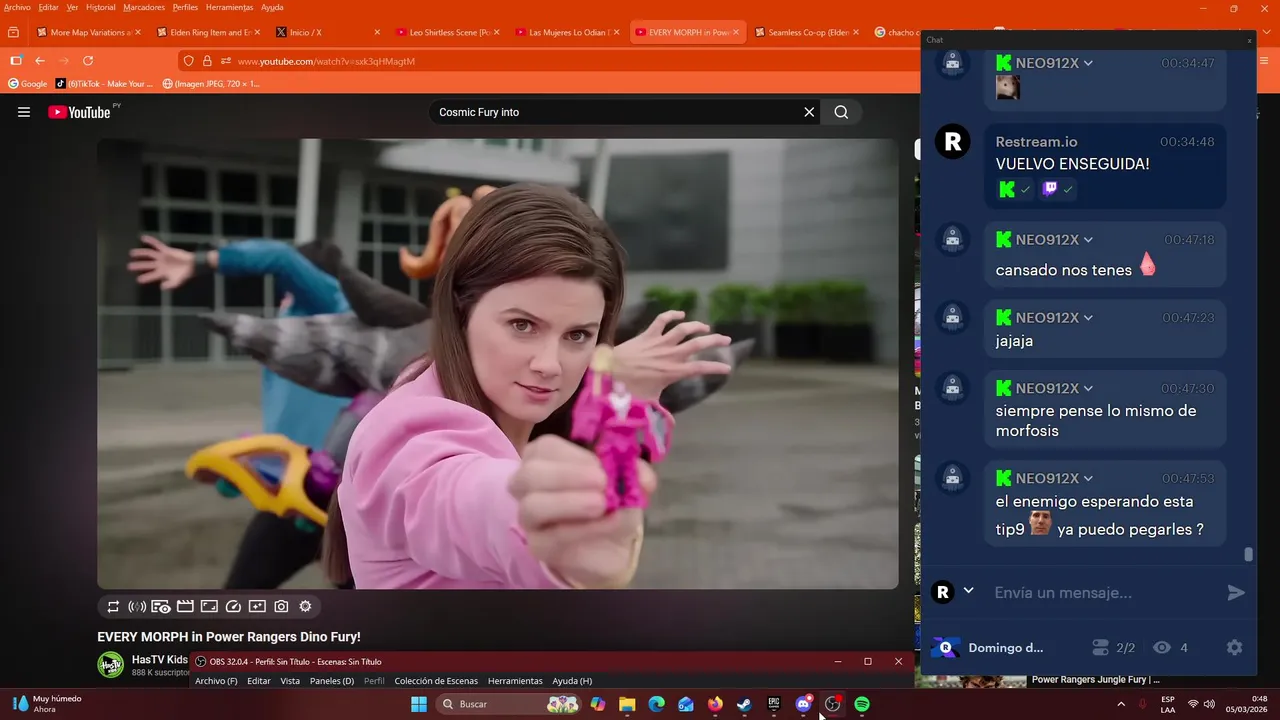Screen dimensions: 1280x720
Task: Open the Firefox sidebar toggle icon
Action: tap(15, 61)
